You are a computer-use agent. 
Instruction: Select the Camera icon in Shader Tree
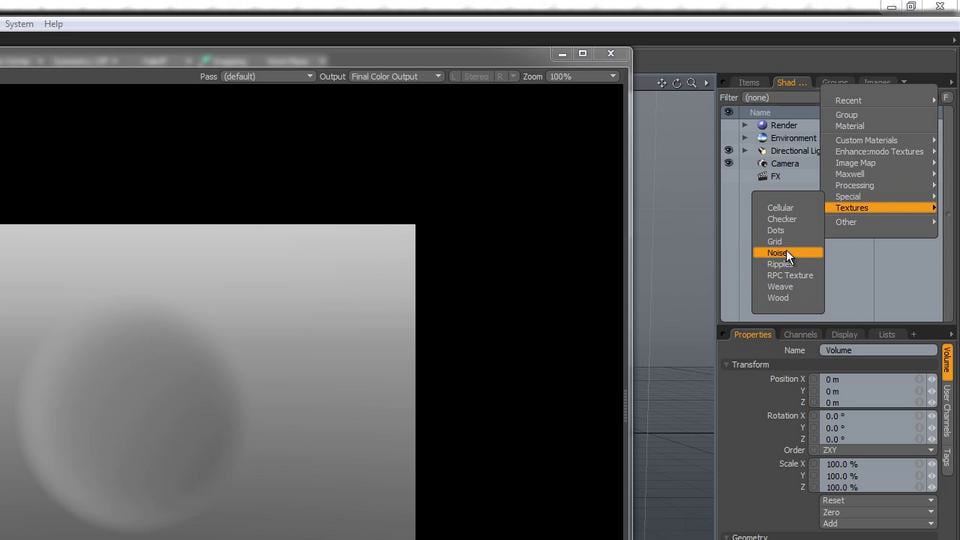(762, 163)
